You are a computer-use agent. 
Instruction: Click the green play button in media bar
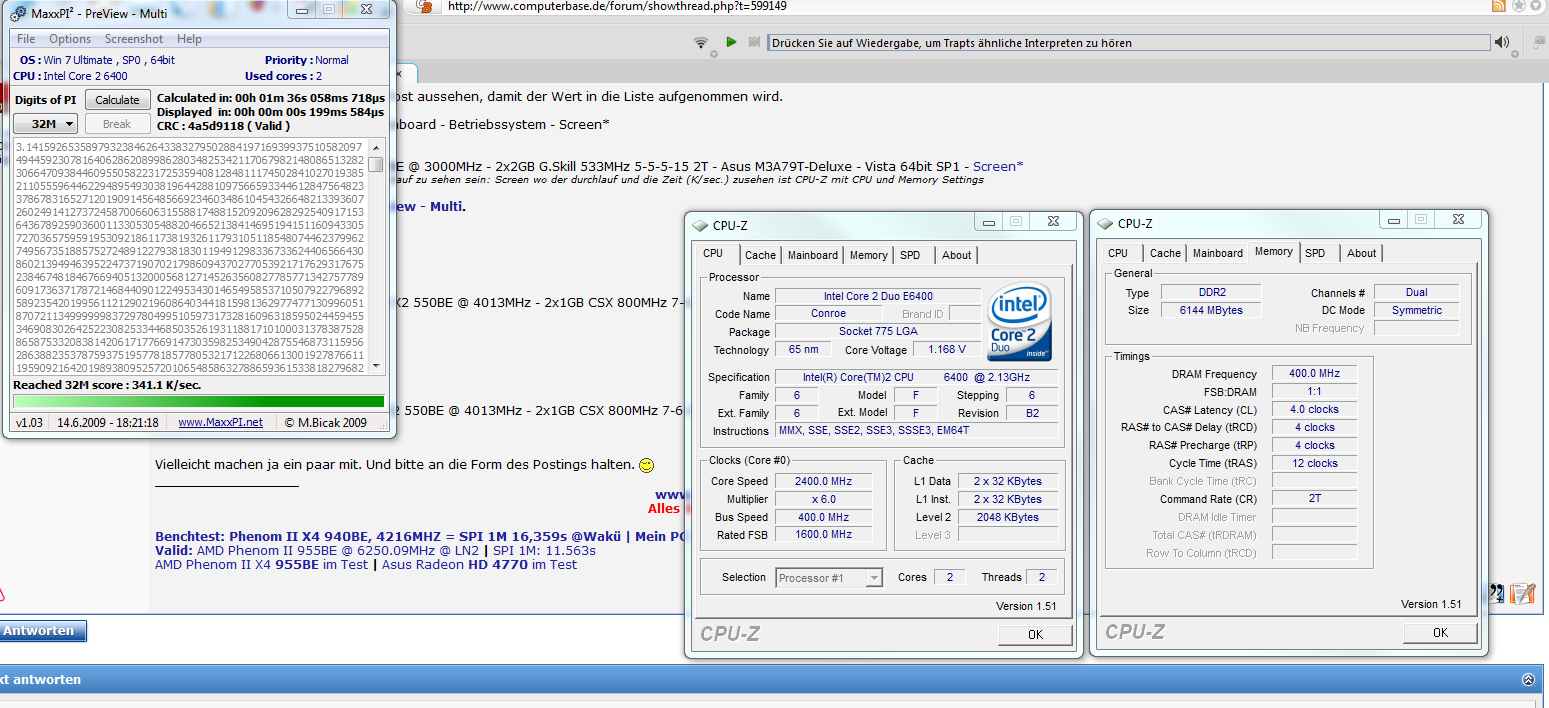[731, 42]
